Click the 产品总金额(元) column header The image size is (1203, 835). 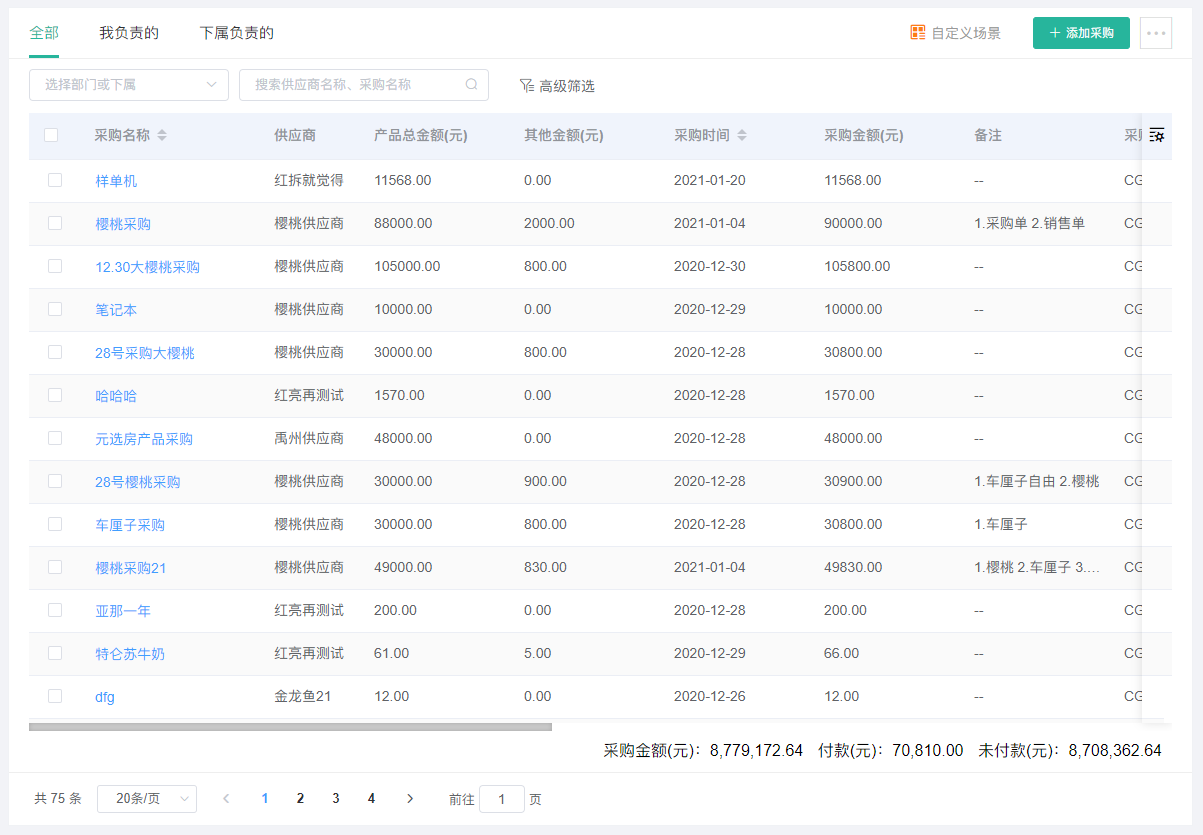click(420, 135)
